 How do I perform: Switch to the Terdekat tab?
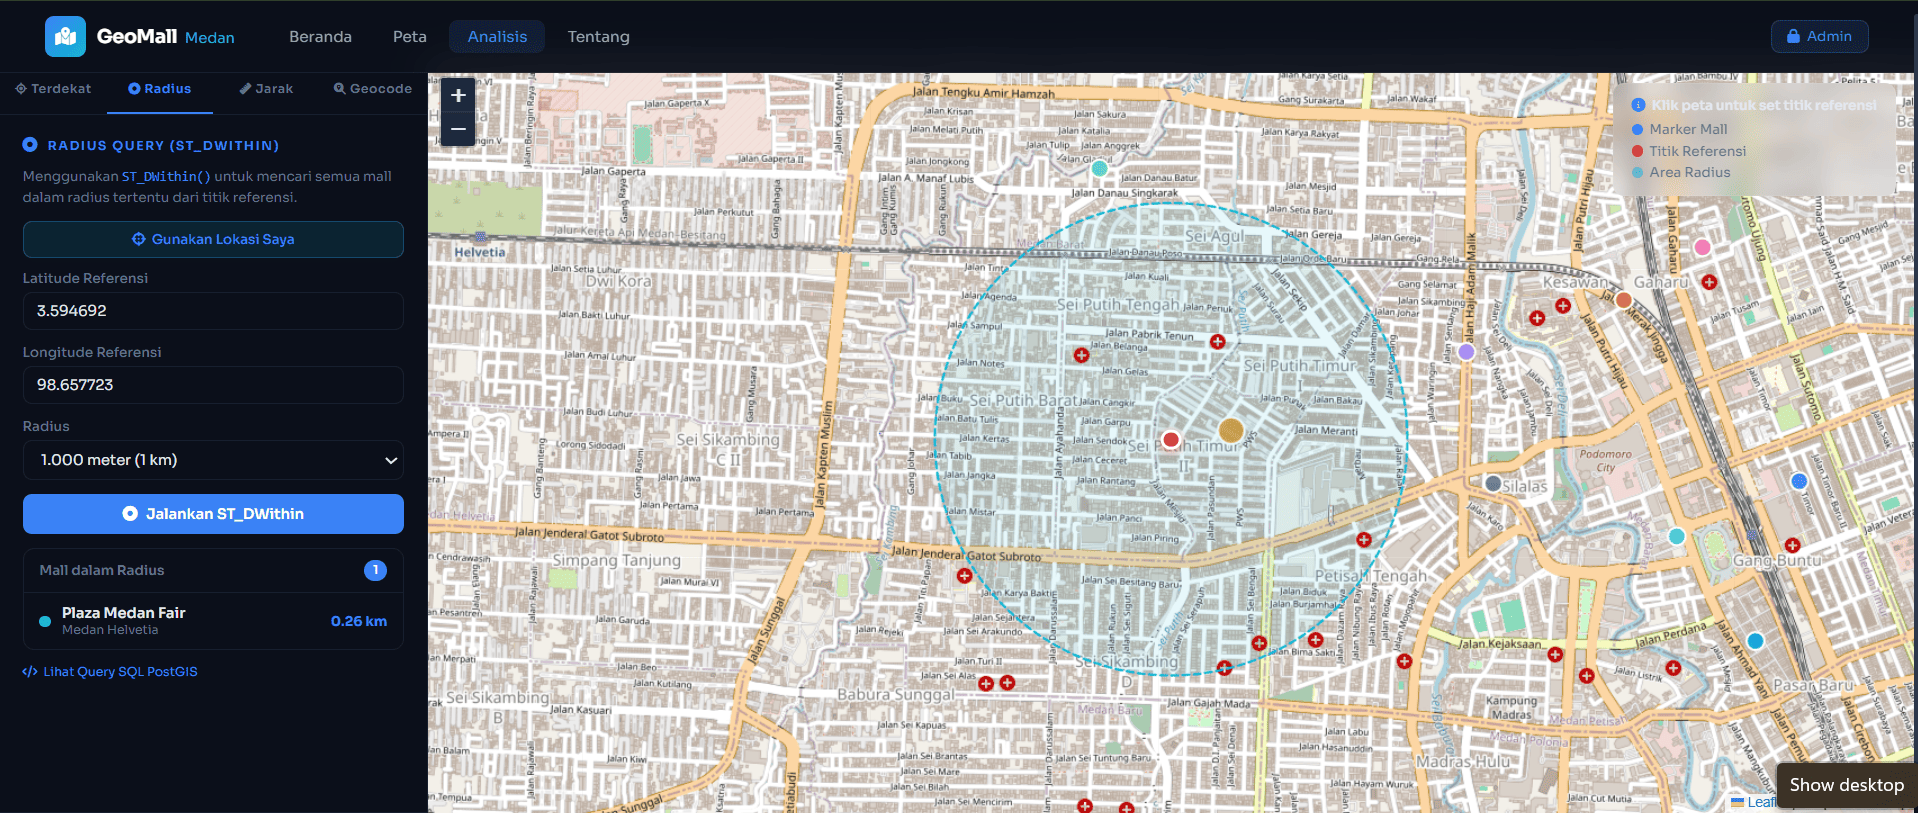pos(53,89)
